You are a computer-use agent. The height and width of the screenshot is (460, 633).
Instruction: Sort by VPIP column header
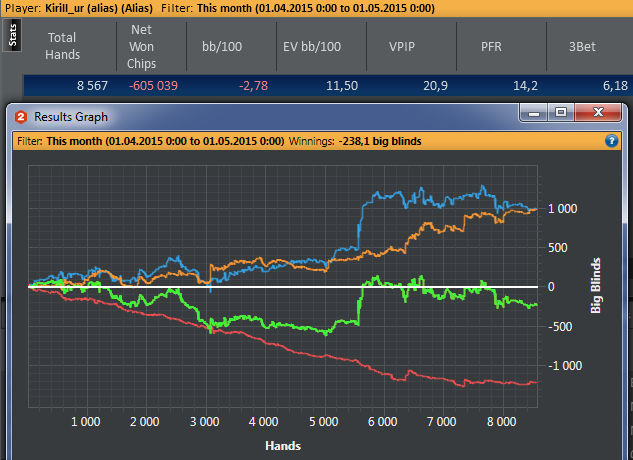(x=402, y=46)
